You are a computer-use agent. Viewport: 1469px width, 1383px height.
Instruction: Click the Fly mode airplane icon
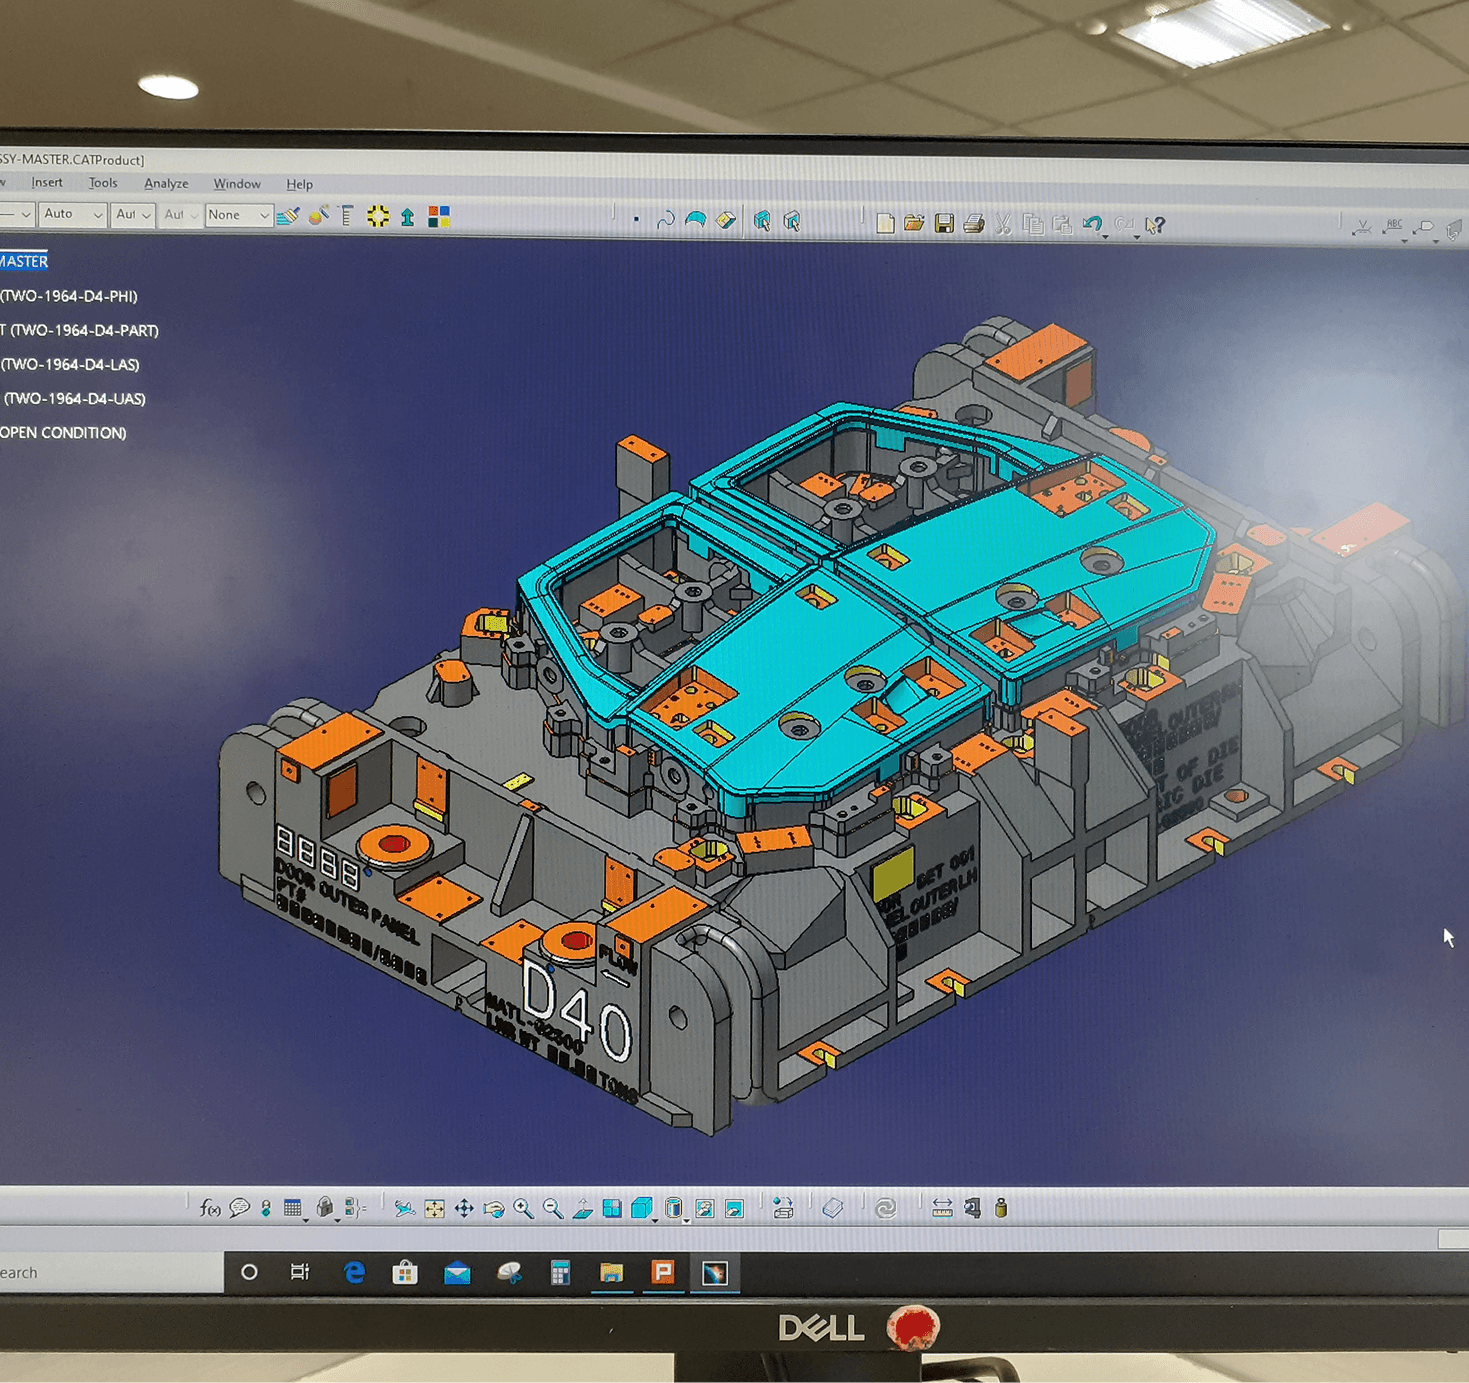coord(404,1209)
